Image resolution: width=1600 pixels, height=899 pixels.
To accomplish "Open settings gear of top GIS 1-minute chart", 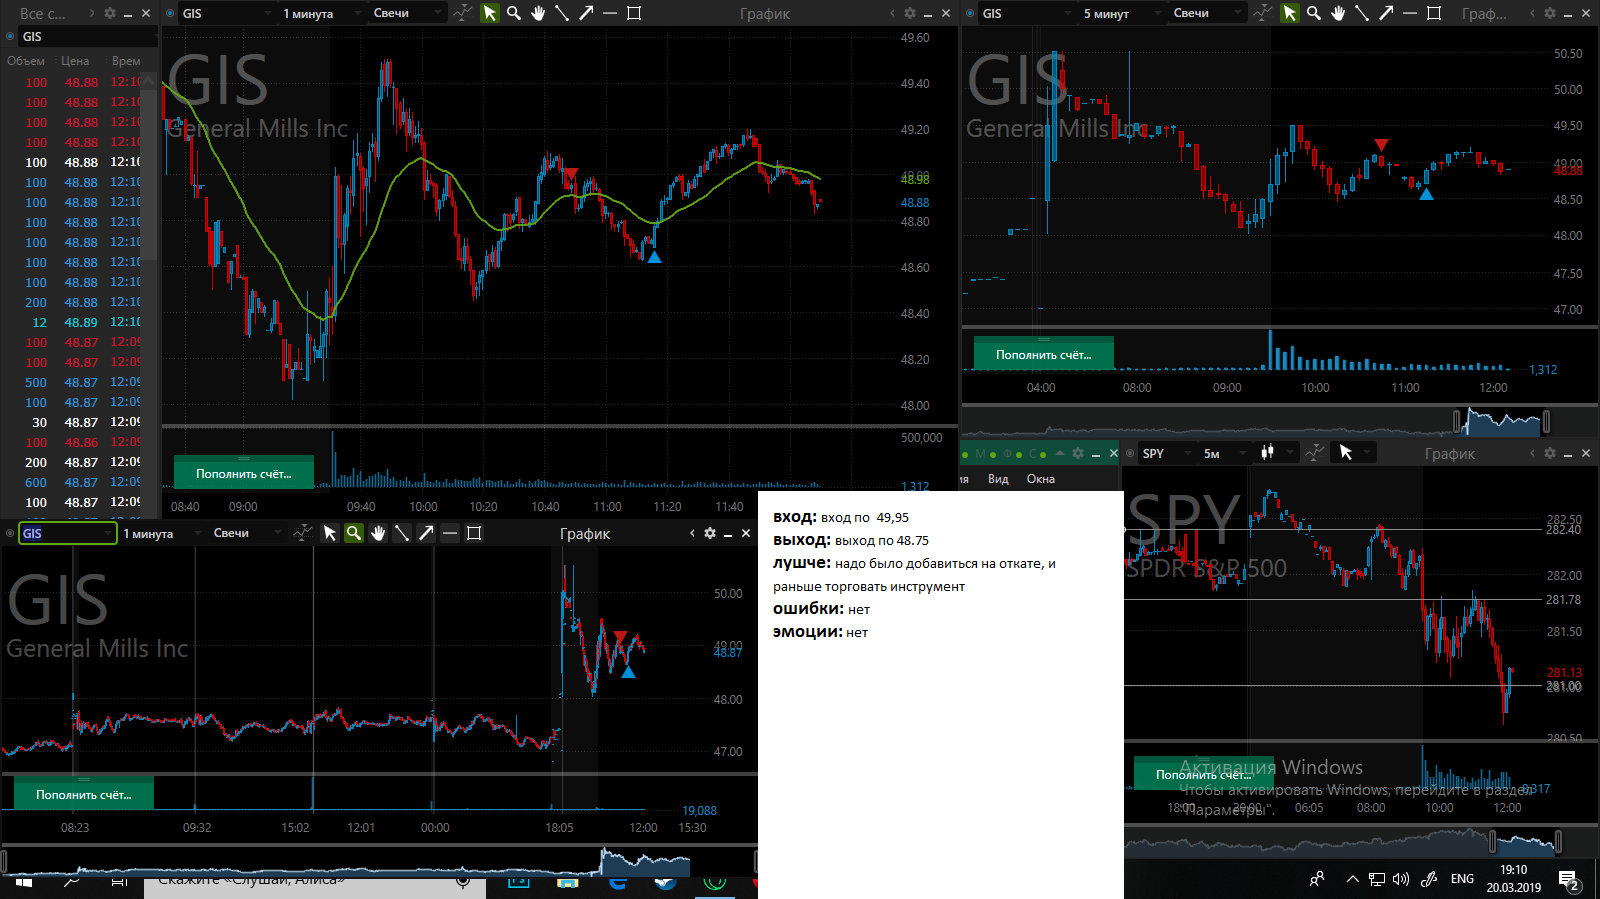I will pos(909,13).
